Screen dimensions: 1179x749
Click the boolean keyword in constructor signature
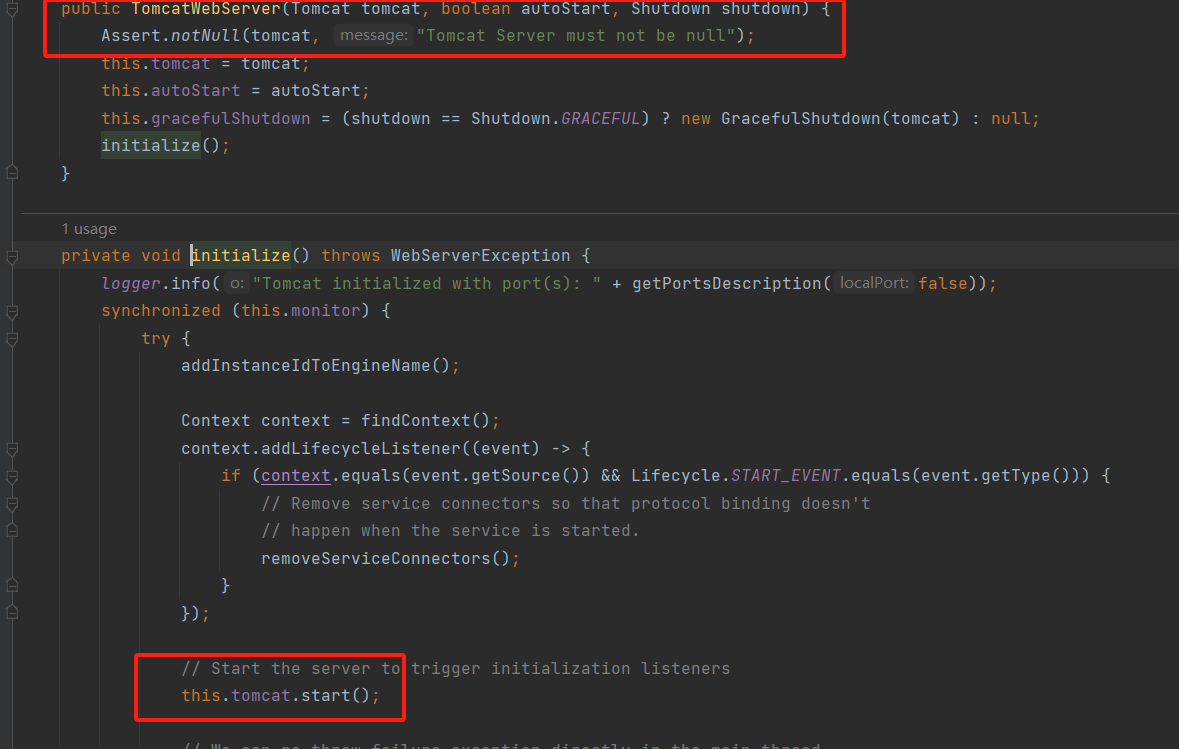tap(475, 9)
